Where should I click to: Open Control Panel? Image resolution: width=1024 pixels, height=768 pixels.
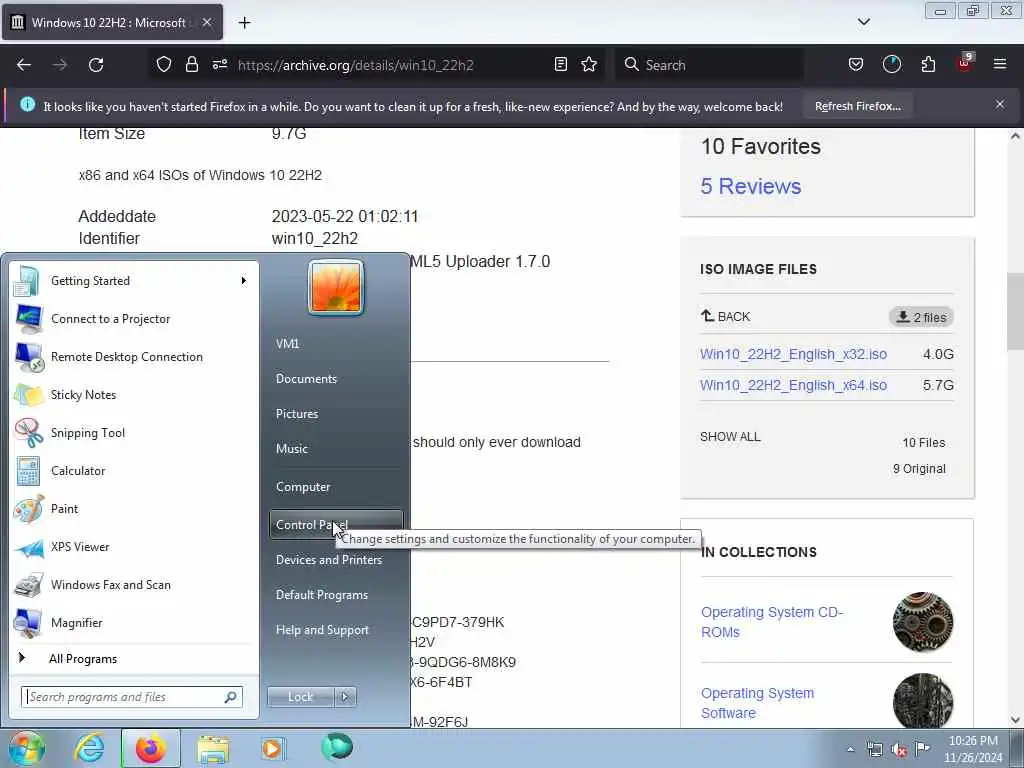pos(336,524)
